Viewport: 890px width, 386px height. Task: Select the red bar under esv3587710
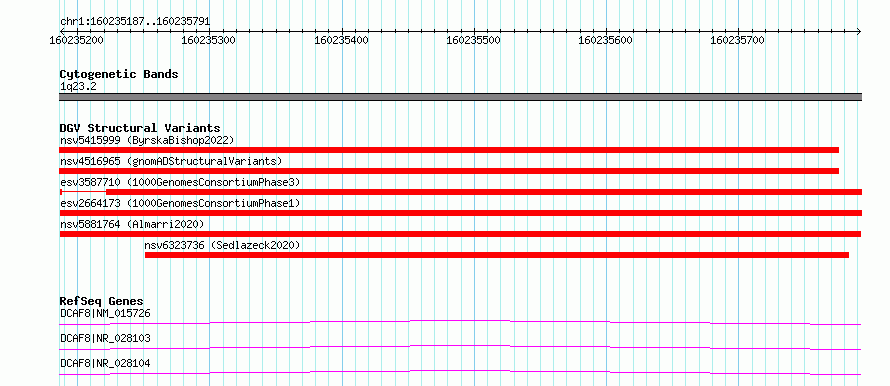pyautogui.click(x=461, y=192)
